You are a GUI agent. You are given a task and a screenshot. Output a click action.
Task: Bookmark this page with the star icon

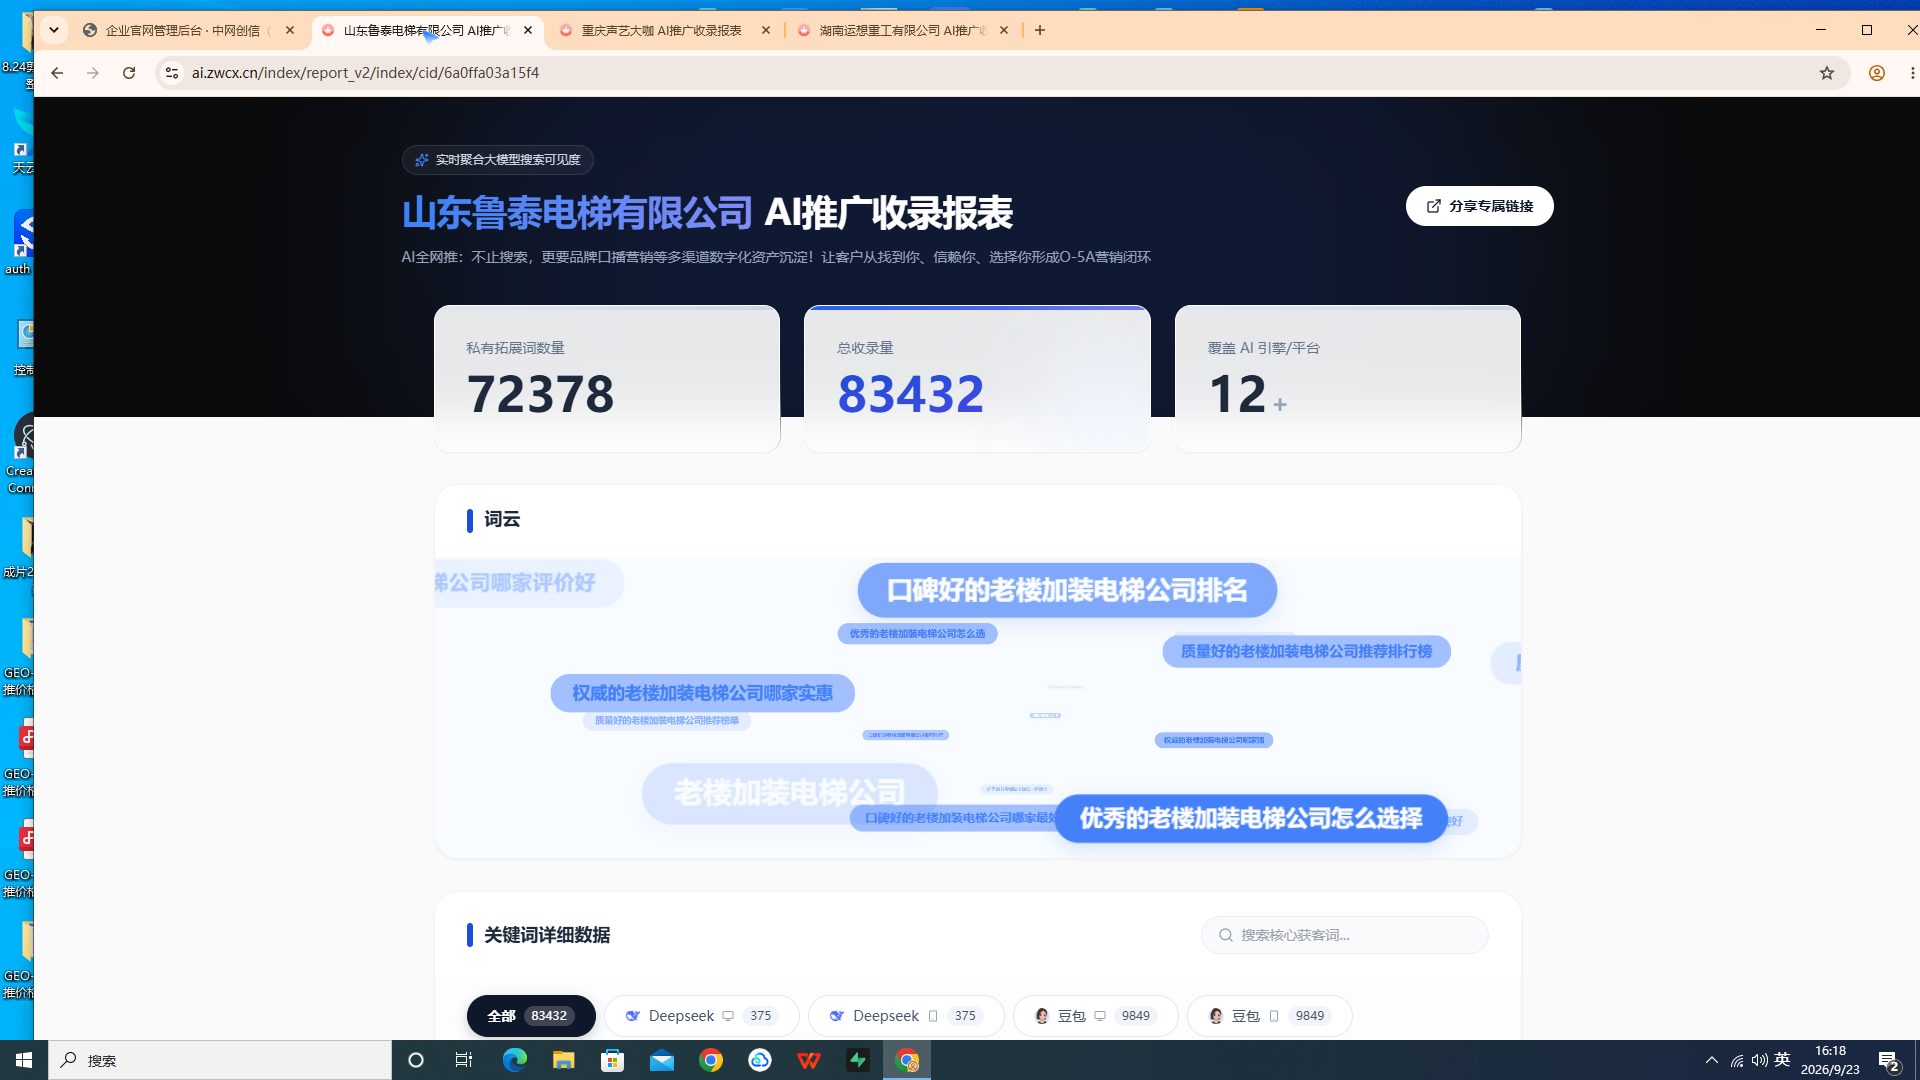pos(1827,73)
